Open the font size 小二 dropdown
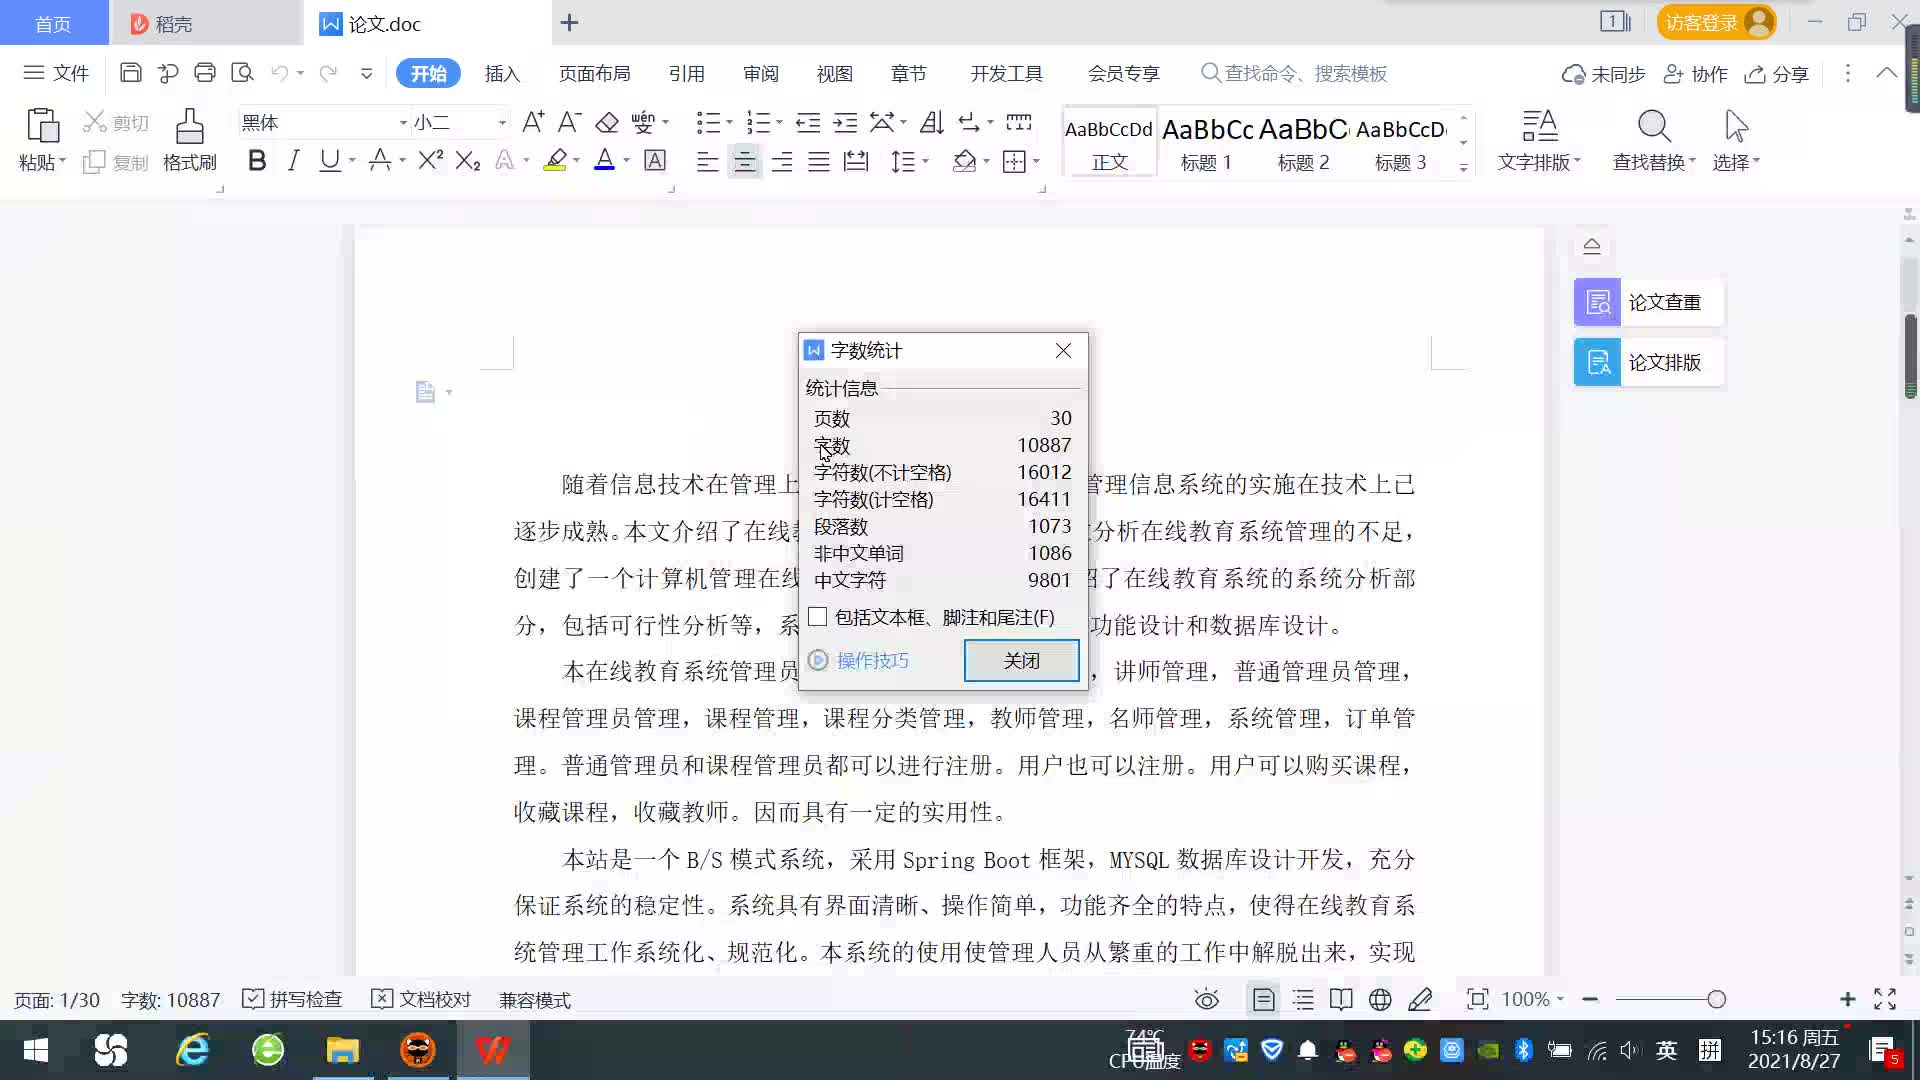The height and width of the screenshot is (1080, 1920). 502,123
